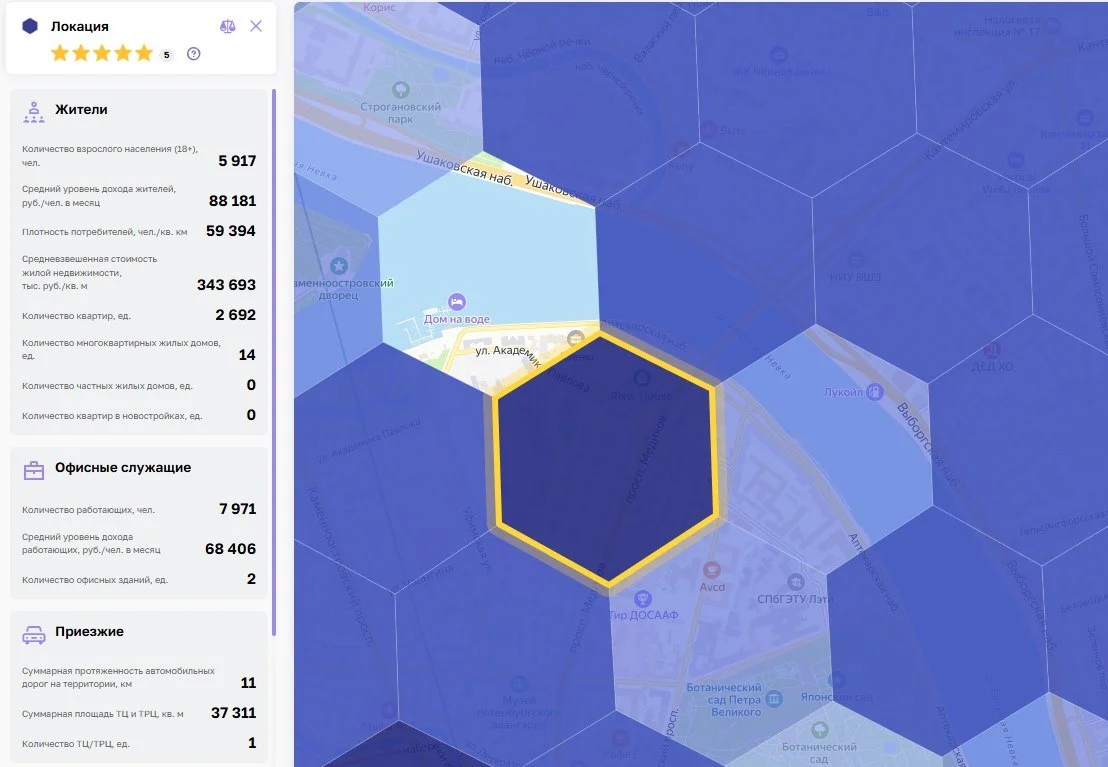Click the Количество офисных зданий label

[95, 580]
